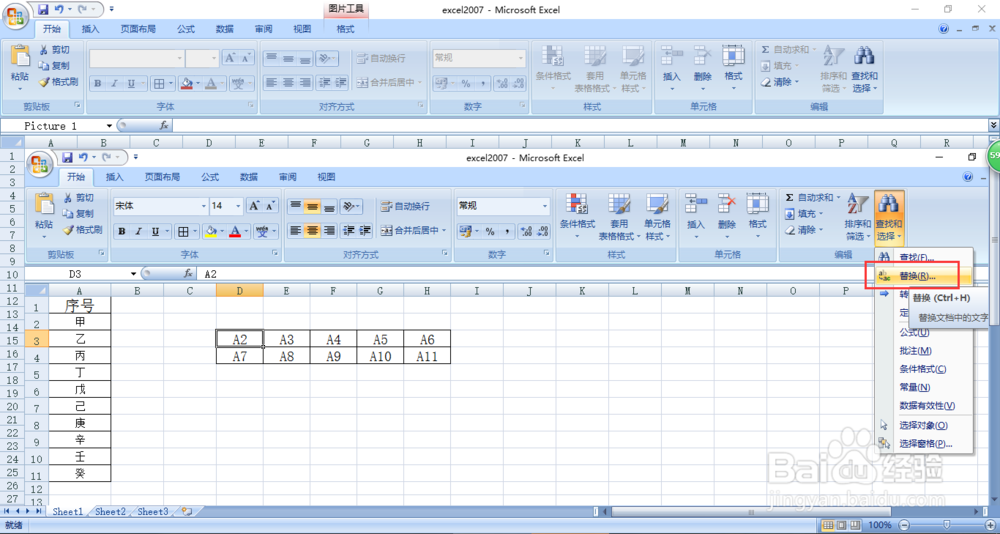Toggle center horizontal alignment in the embedded ribbon
The image size is (1000, 534).
pos(312,231)
